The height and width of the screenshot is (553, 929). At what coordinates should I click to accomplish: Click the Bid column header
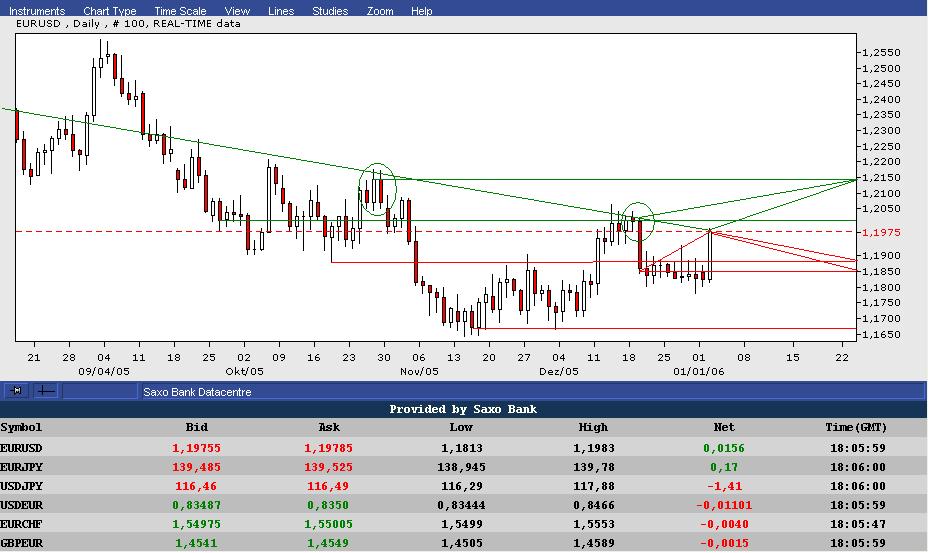point(196,427)
